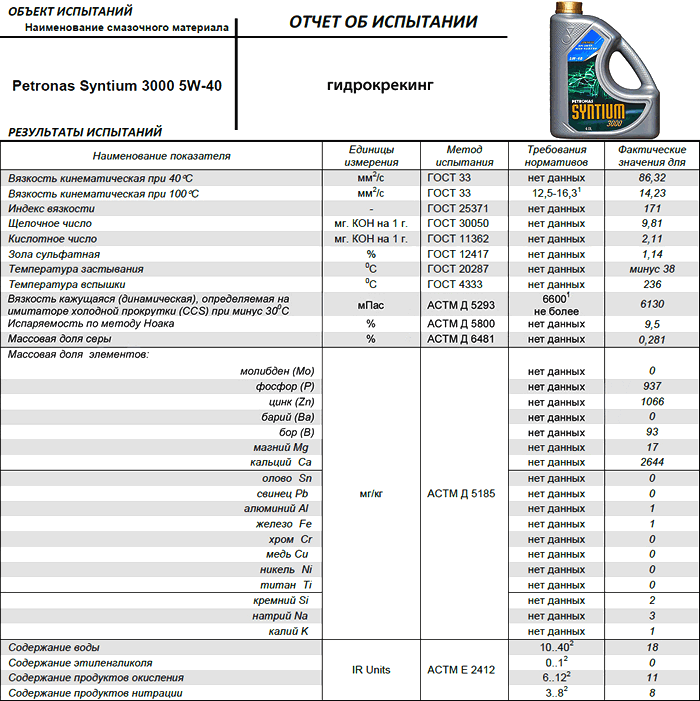The image size is (700, 701).
Task: Select the CCS viscosity value 6130
Action: click(652, 304)
